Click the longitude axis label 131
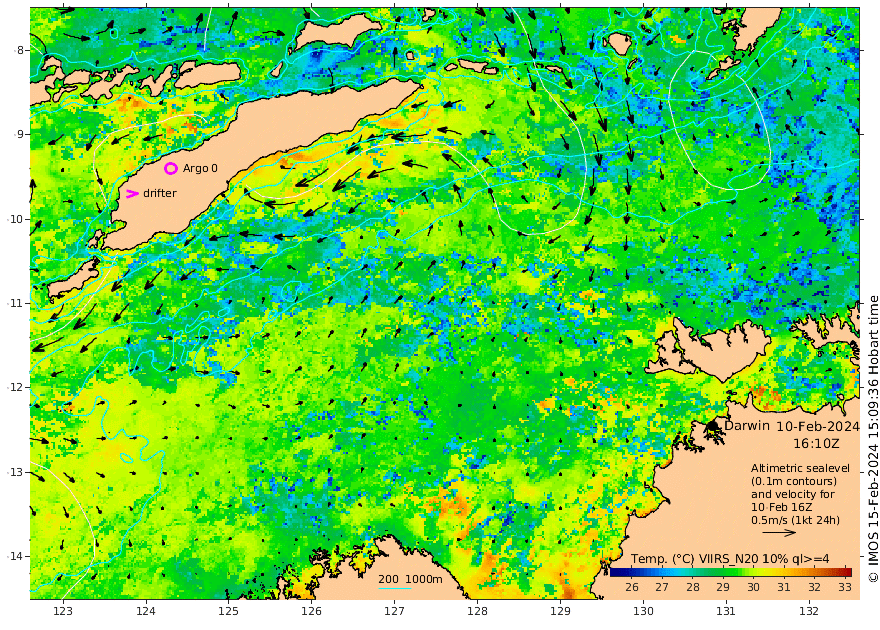 point(726,611)
